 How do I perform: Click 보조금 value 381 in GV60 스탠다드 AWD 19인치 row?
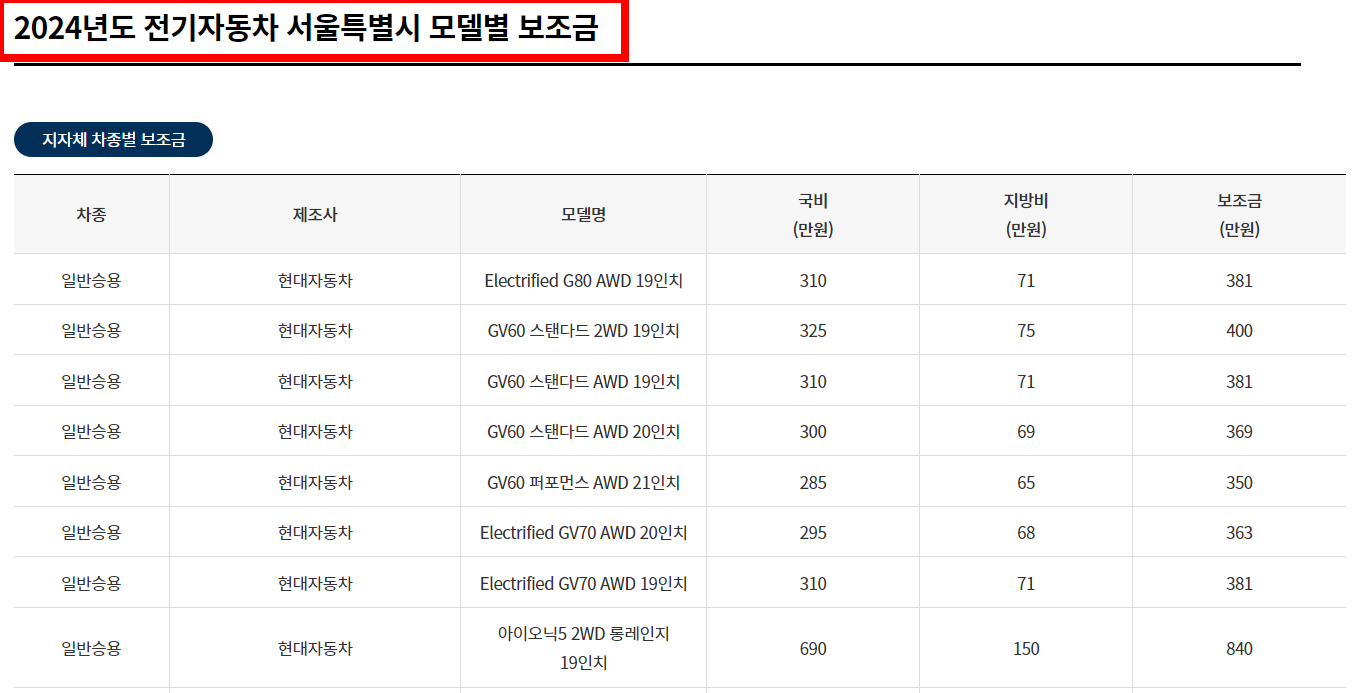coord(1239,382)
